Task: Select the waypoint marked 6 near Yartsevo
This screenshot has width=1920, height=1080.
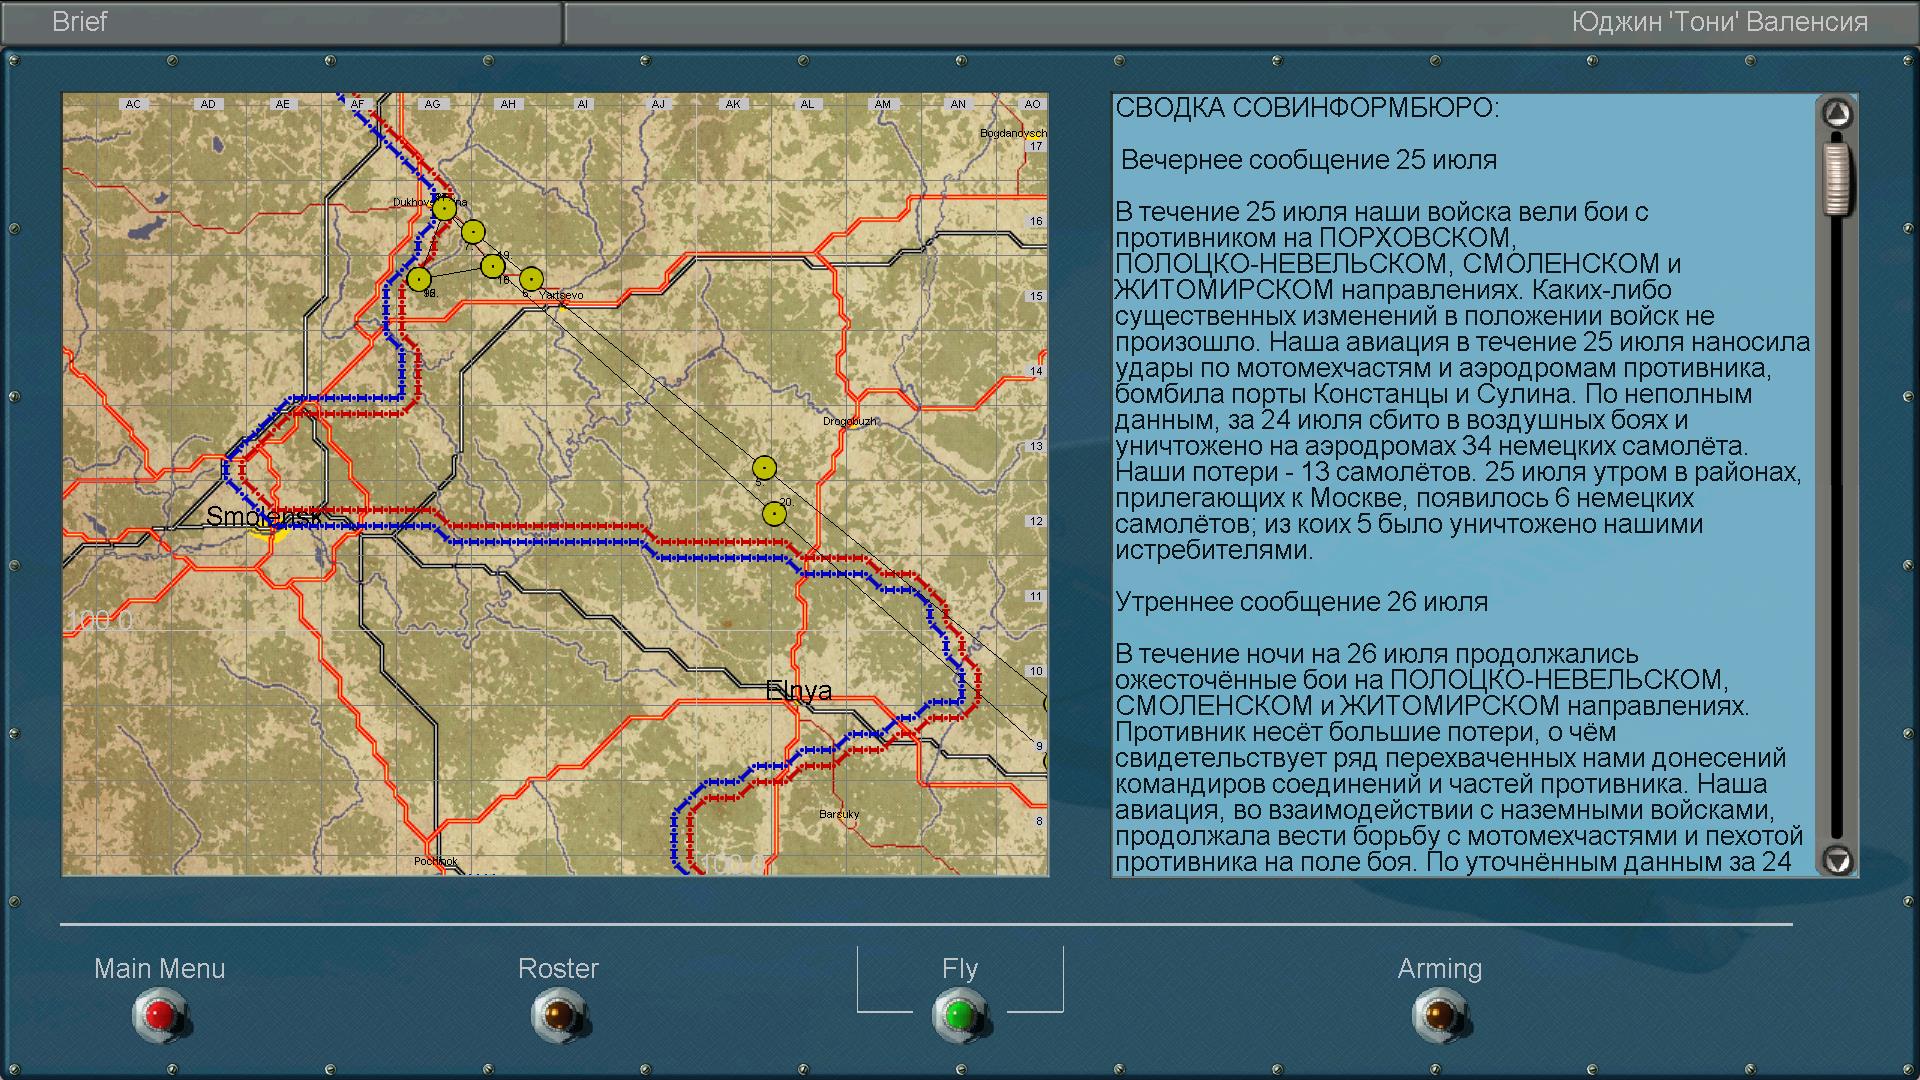Action: click(x=531, y=279)
